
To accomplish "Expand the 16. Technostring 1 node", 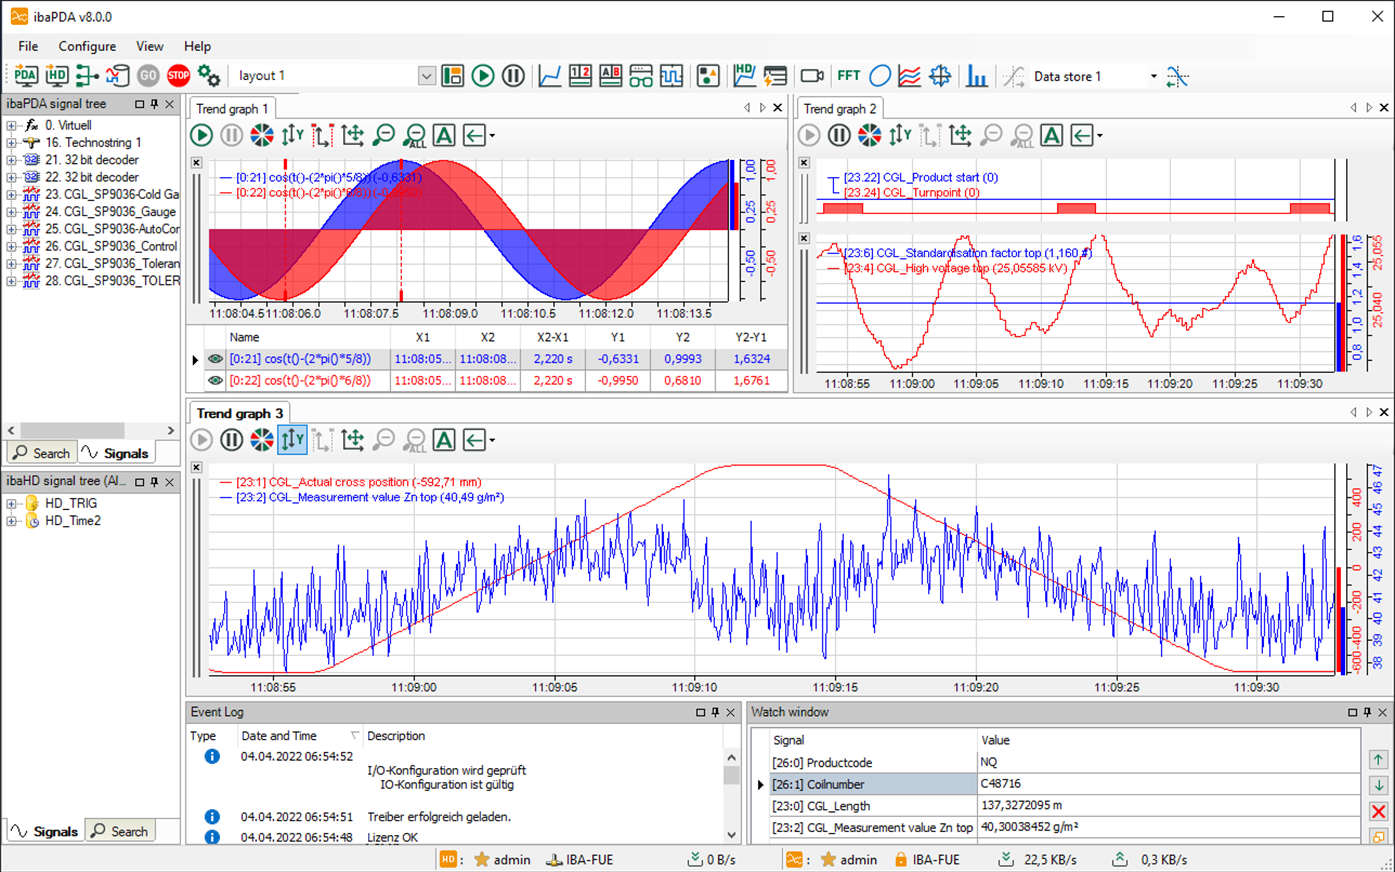I will pos(11,143).
